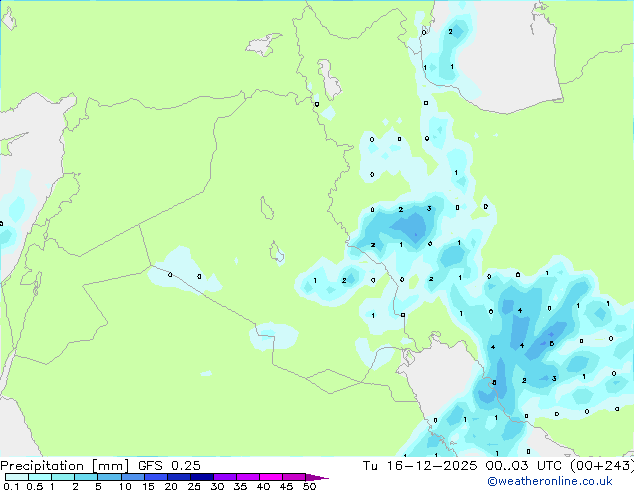Select the legend label '25'
The image size is (634, 490).
coord(194,486)
